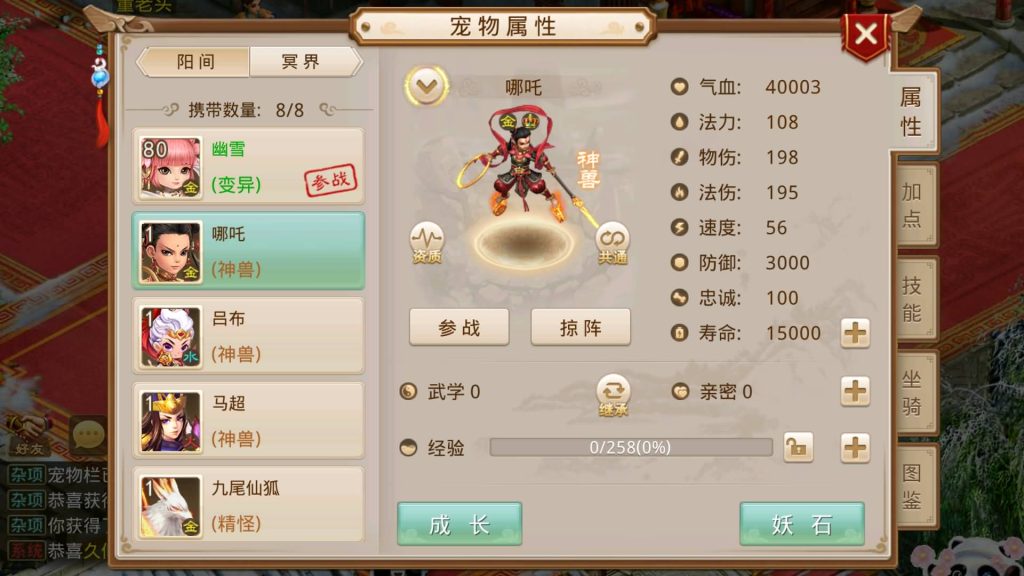Switch to 冥界 pet list

tap(304, 62)
